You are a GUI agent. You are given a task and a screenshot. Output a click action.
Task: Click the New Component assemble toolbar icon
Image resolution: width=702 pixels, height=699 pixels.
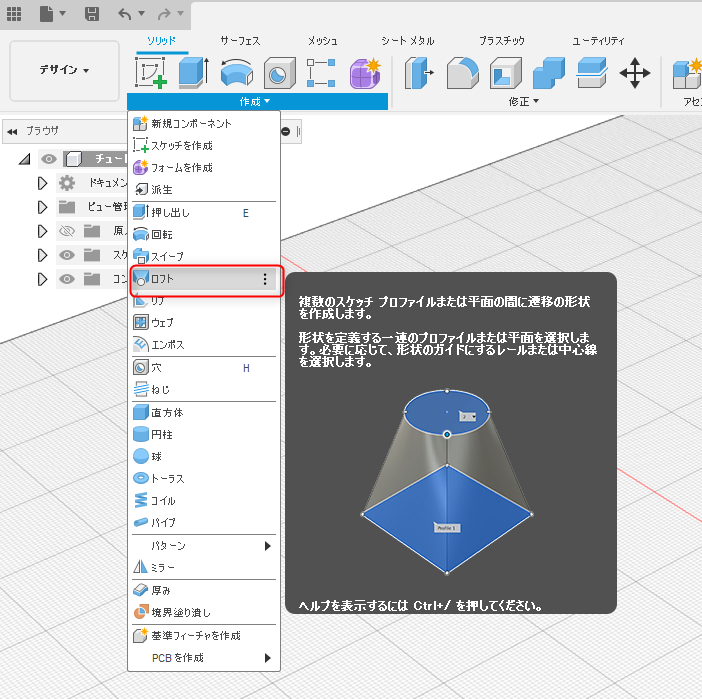(x=687, y=73)
